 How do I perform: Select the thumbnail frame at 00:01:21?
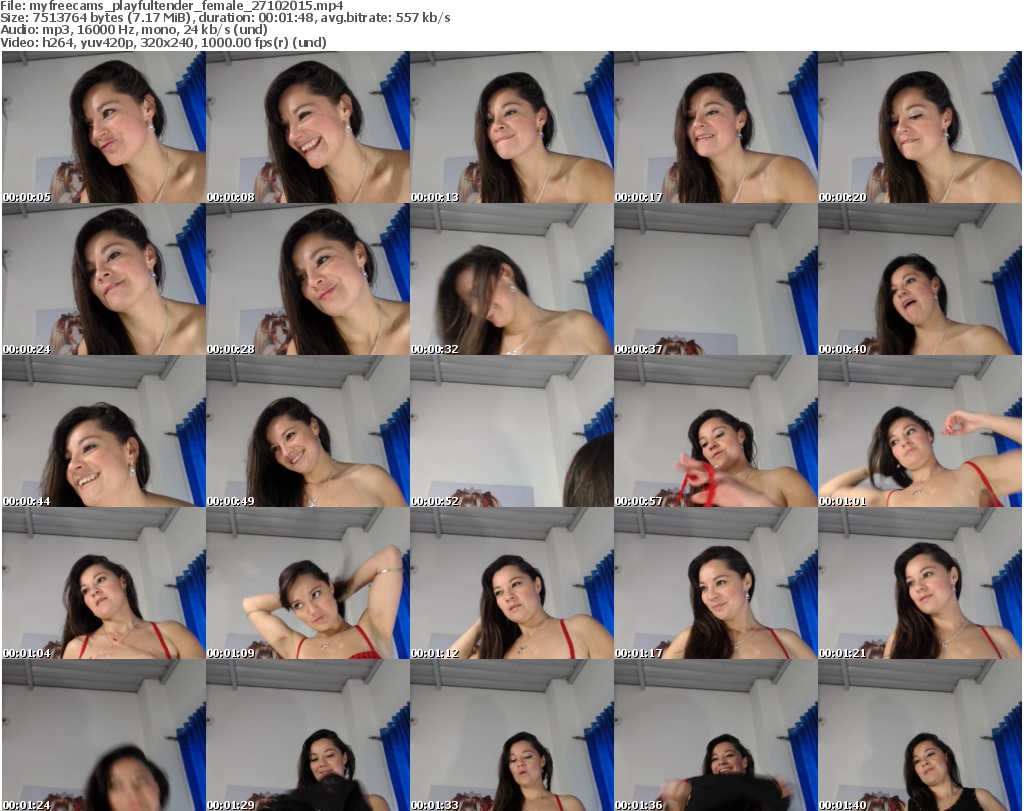point(920,583)
